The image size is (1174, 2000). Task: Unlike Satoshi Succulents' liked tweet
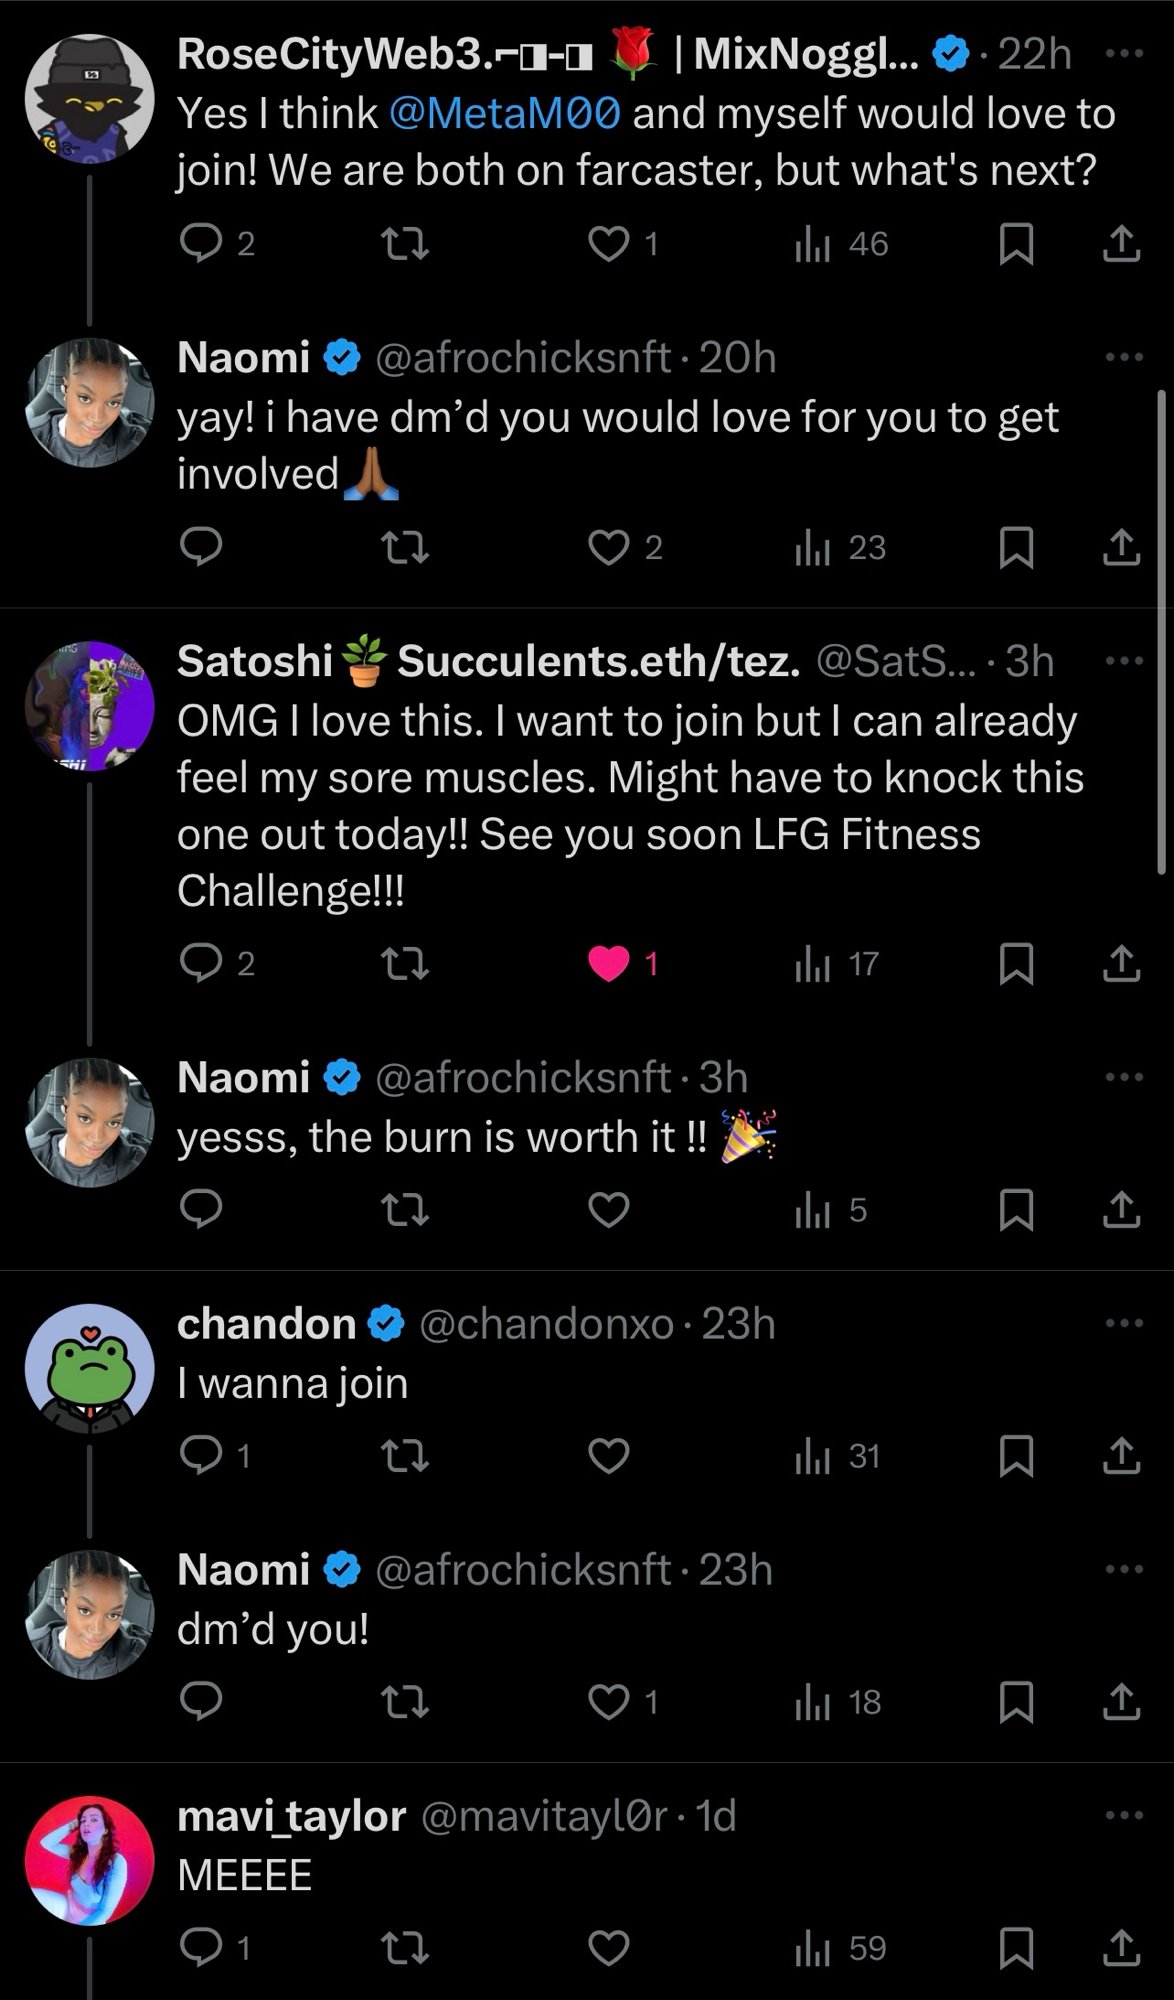pos(608,963)
